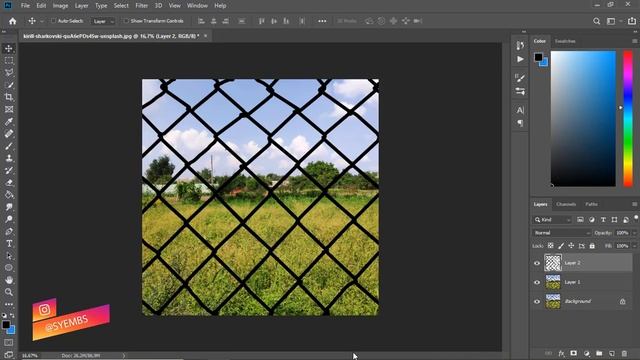Create a new layer icon
Screen dimensions: 640x360
611,353
